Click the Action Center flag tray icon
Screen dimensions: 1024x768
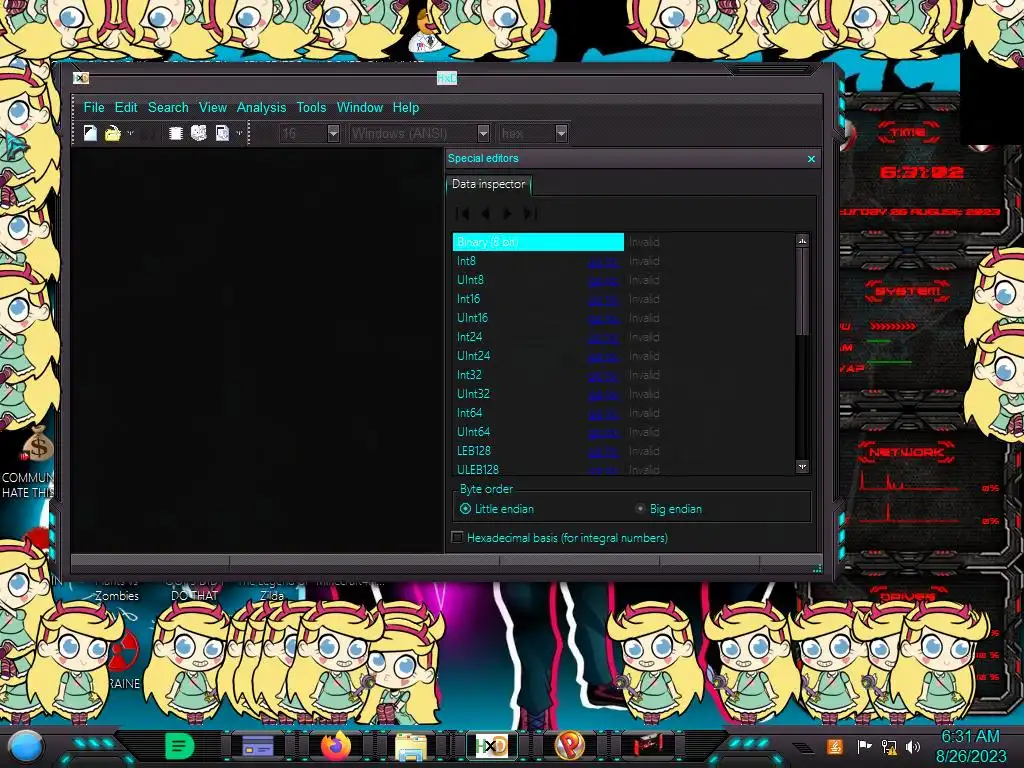tap(865, 746)
